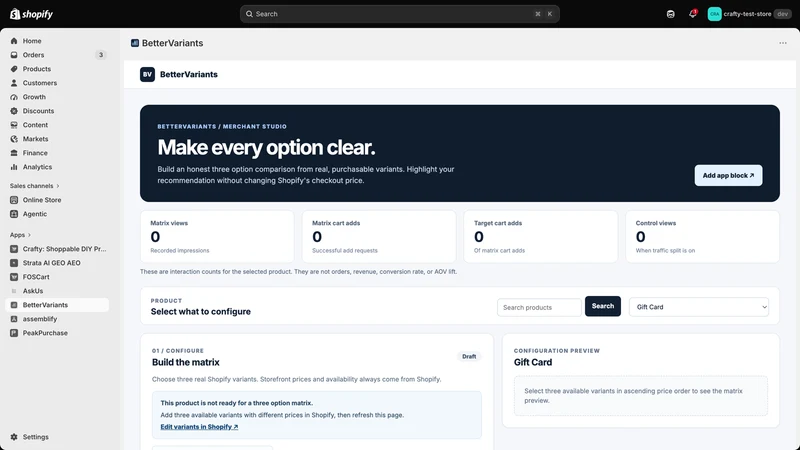Click the Draft status badge
800x450 pixels.
[x=469, y=357]
